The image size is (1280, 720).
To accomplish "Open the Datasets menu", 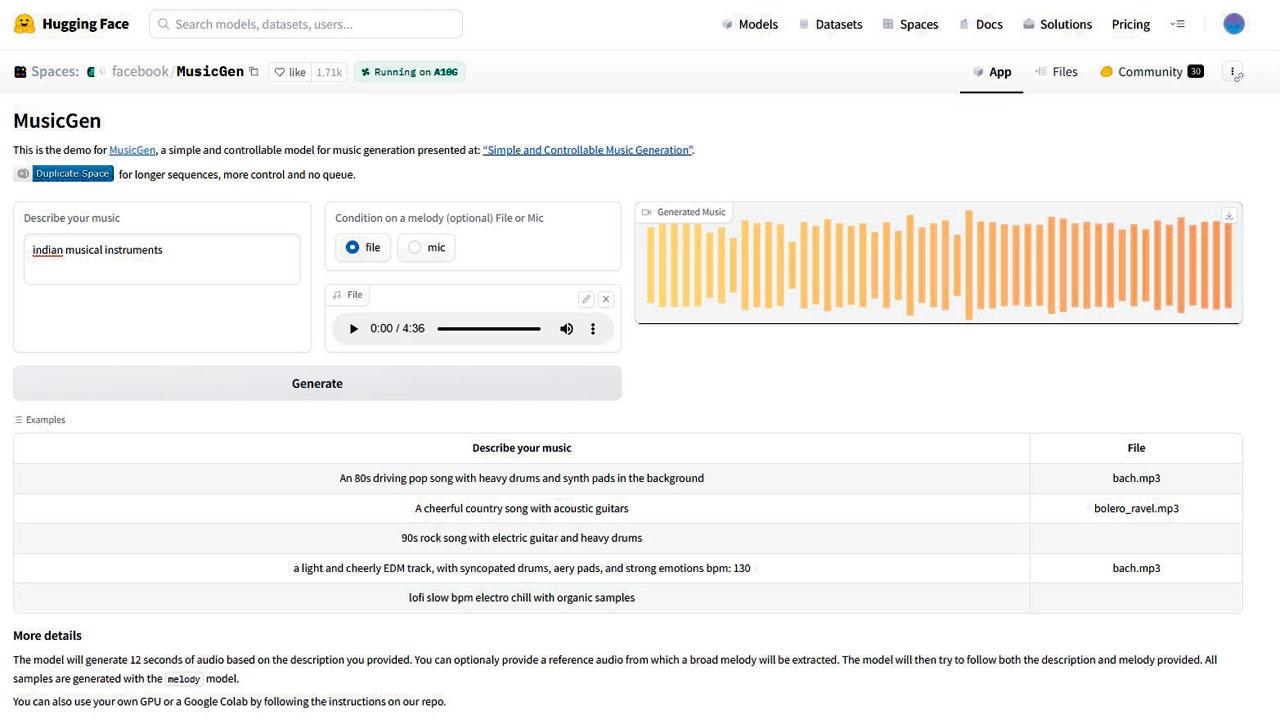I will point(830,24).
